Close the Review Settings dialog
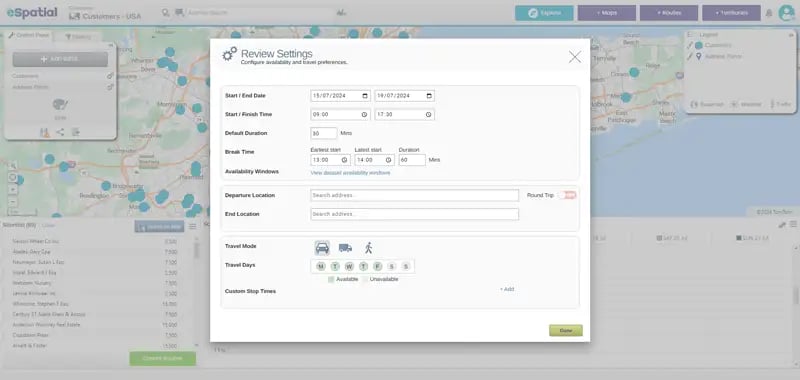 click(x=574, y=57)
